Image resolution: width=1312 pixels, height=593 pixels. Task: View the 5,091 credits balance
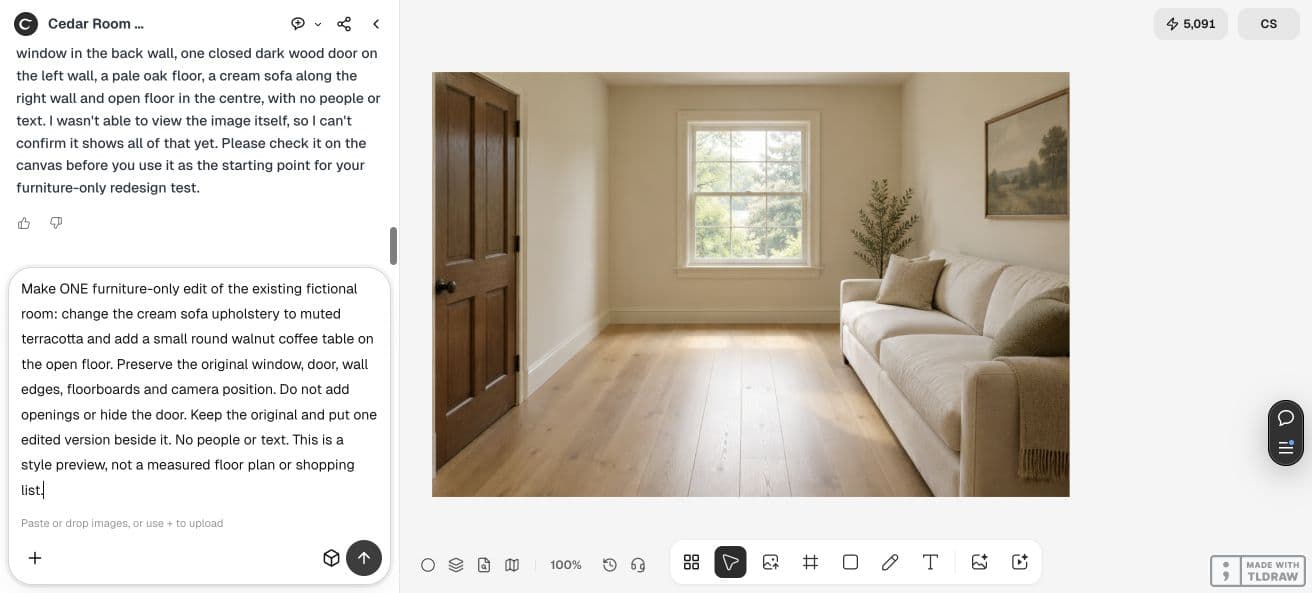[1191, 24]
